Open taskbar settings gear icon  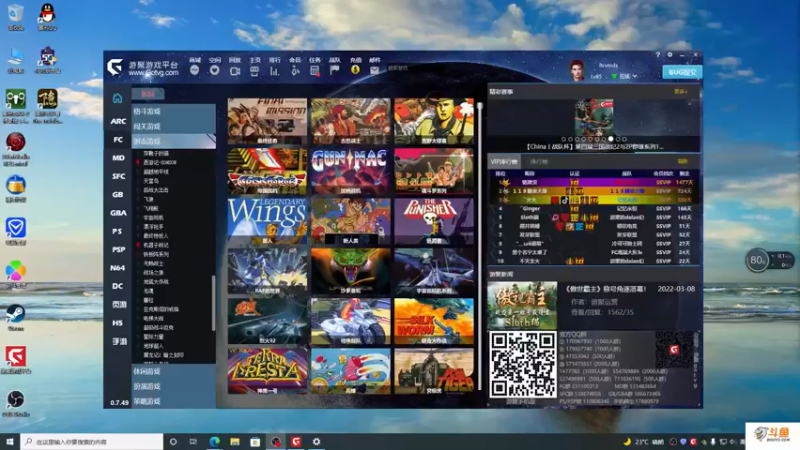click(316, 441)
